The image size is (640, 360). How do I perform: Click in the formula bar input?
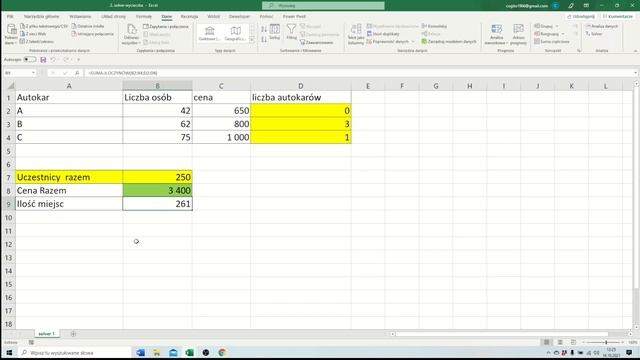pos(358,73)
